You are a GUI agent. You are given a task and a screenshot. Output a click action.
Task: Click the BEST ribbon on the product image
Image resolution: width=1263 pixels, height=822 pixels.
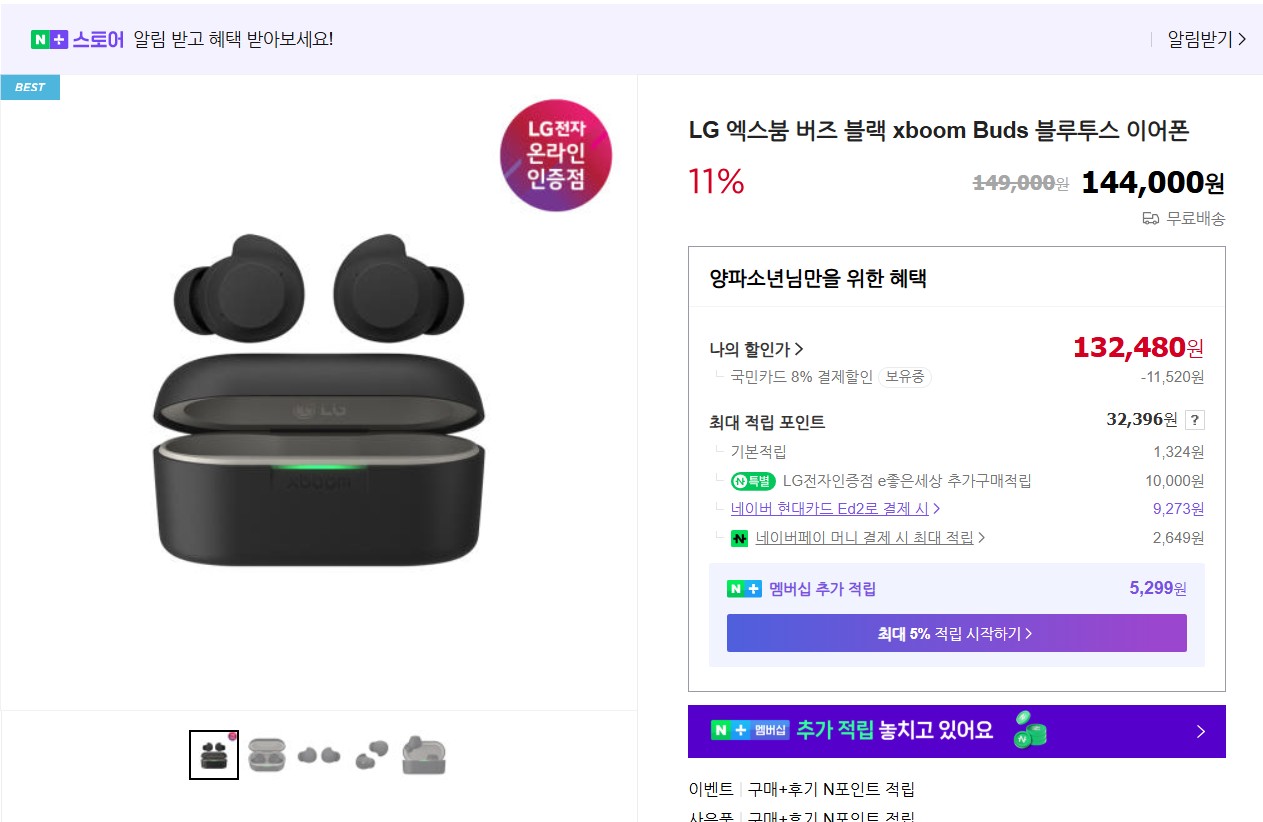tap(29, 87)
